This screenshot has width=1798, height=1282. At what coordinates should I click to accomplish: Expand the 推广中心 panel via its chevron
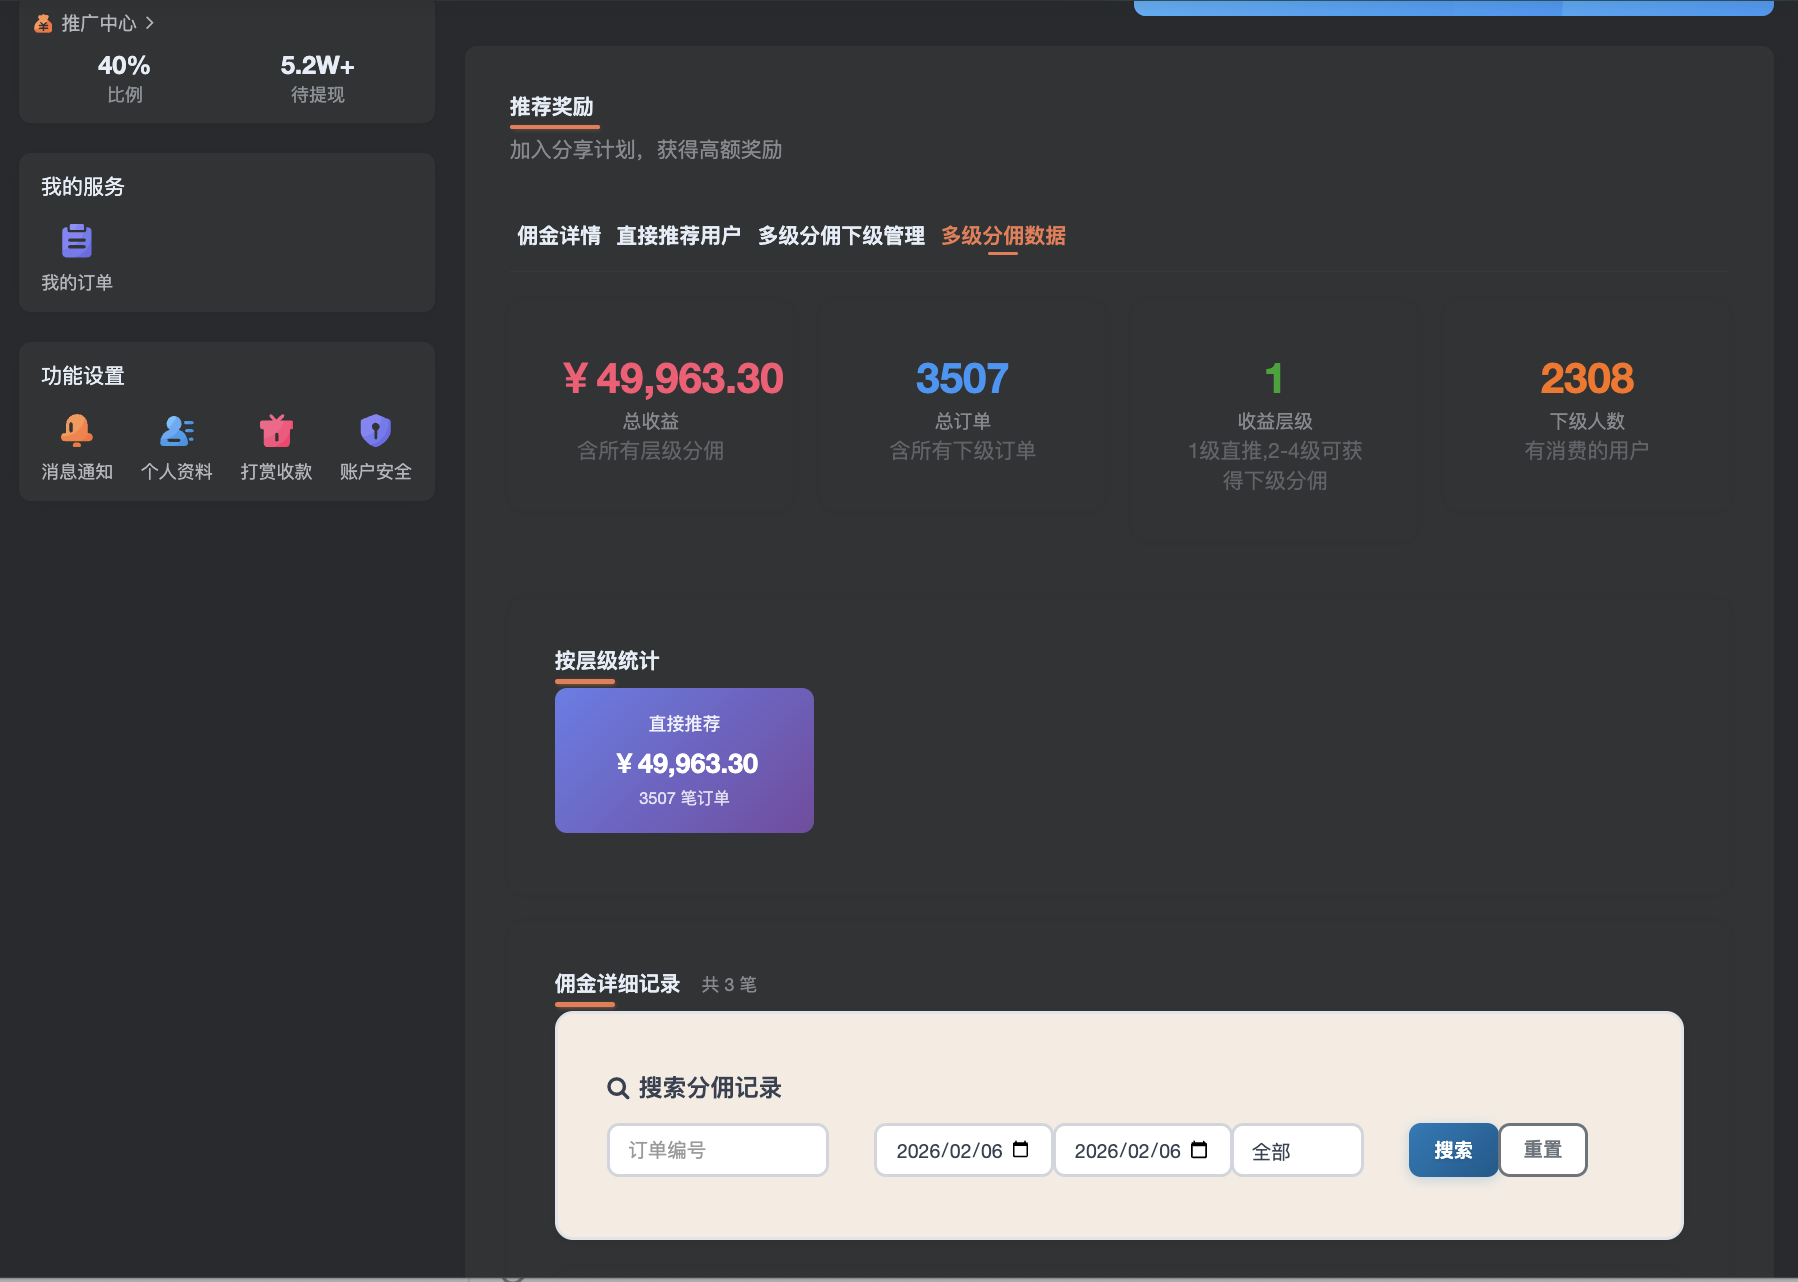tap(151, 22)
